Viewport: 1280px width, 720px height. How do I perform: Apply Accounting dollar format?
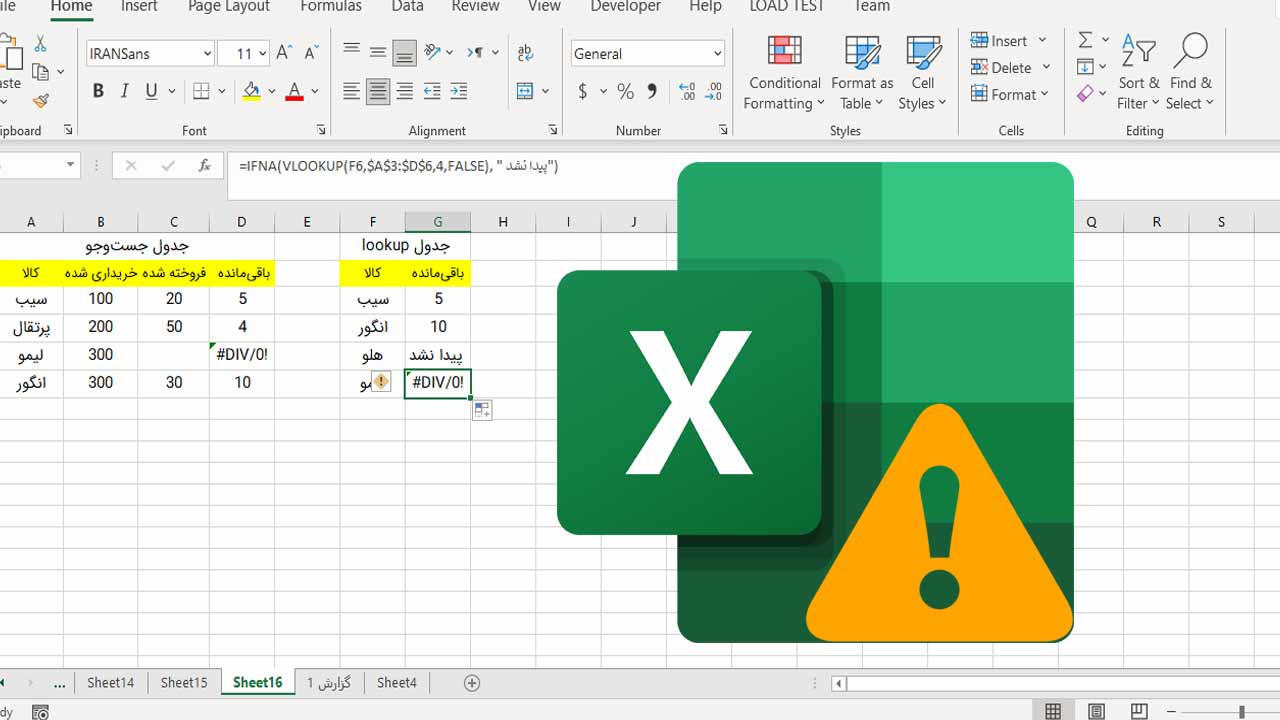click(x=583, y=91)
